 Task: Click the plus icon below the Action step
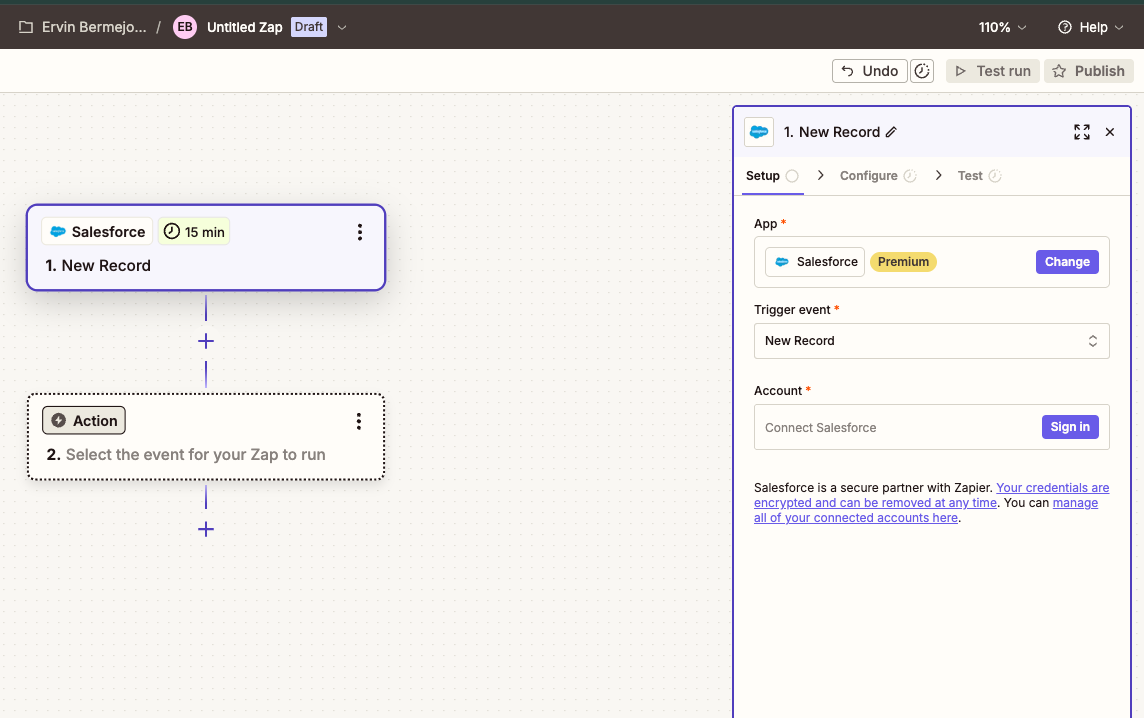[x=205, y=529]
